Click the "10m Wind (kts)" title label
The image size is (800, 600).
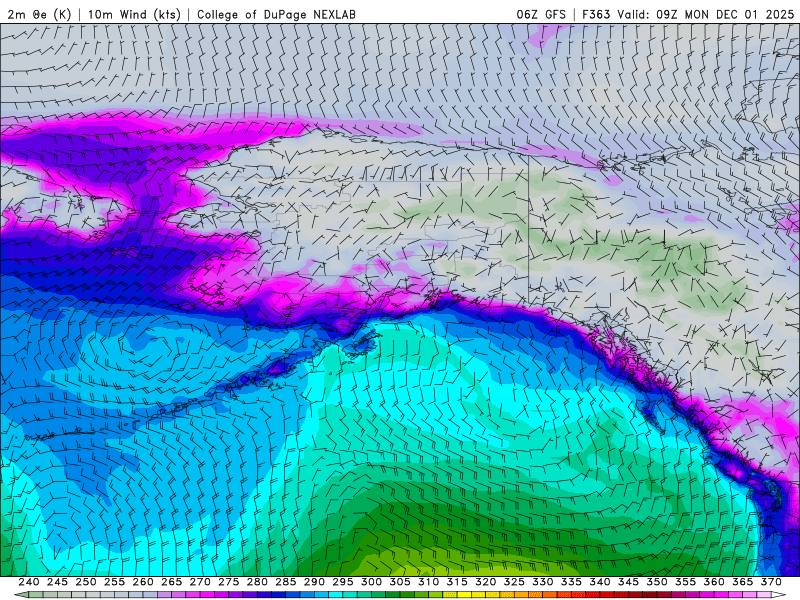[134, 14]
